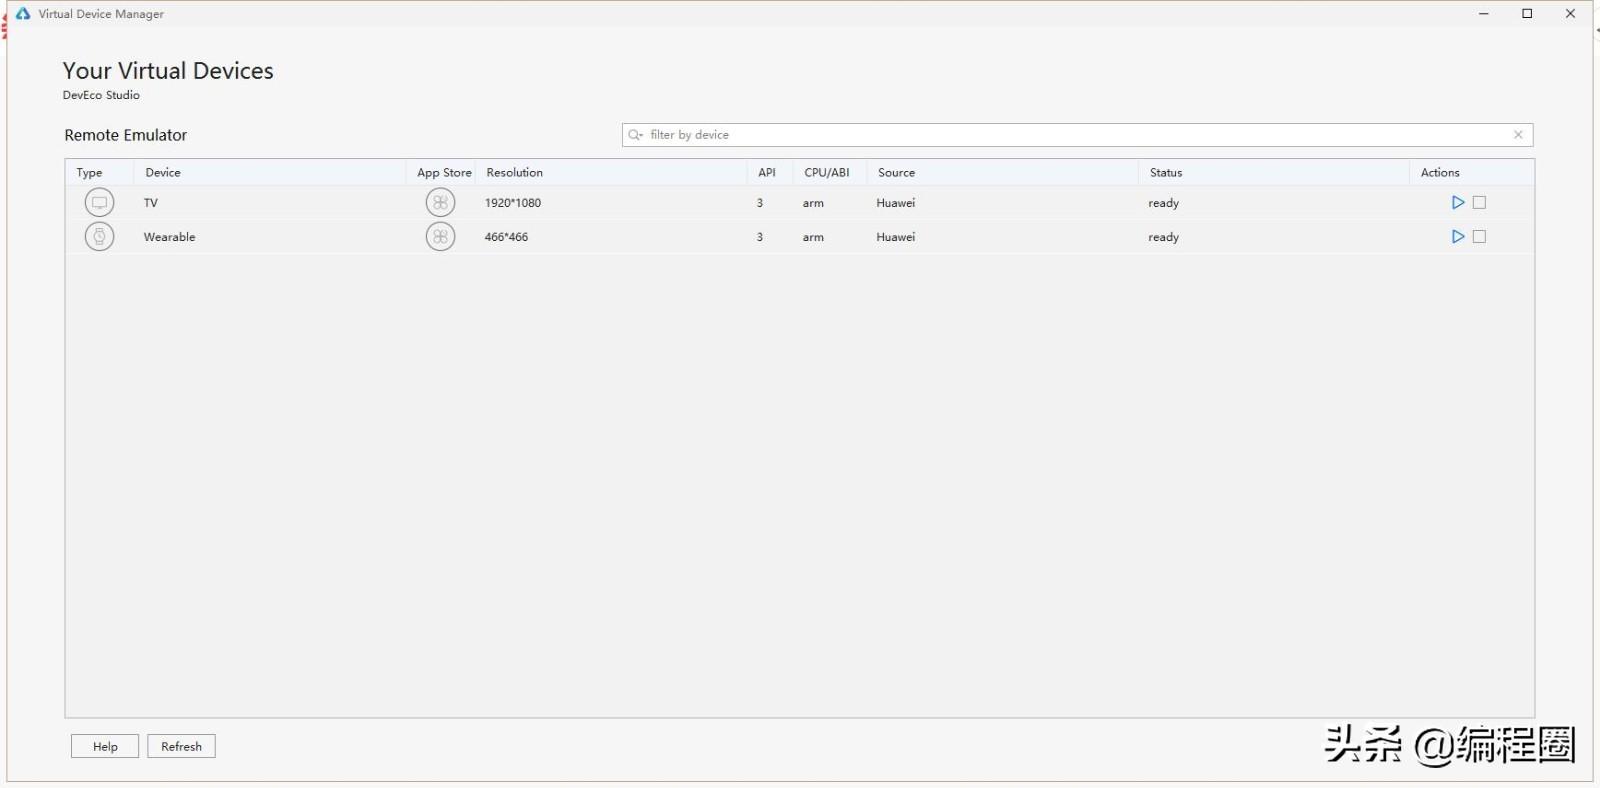Close the Virtual Device Manager window

coord(1570,14)
